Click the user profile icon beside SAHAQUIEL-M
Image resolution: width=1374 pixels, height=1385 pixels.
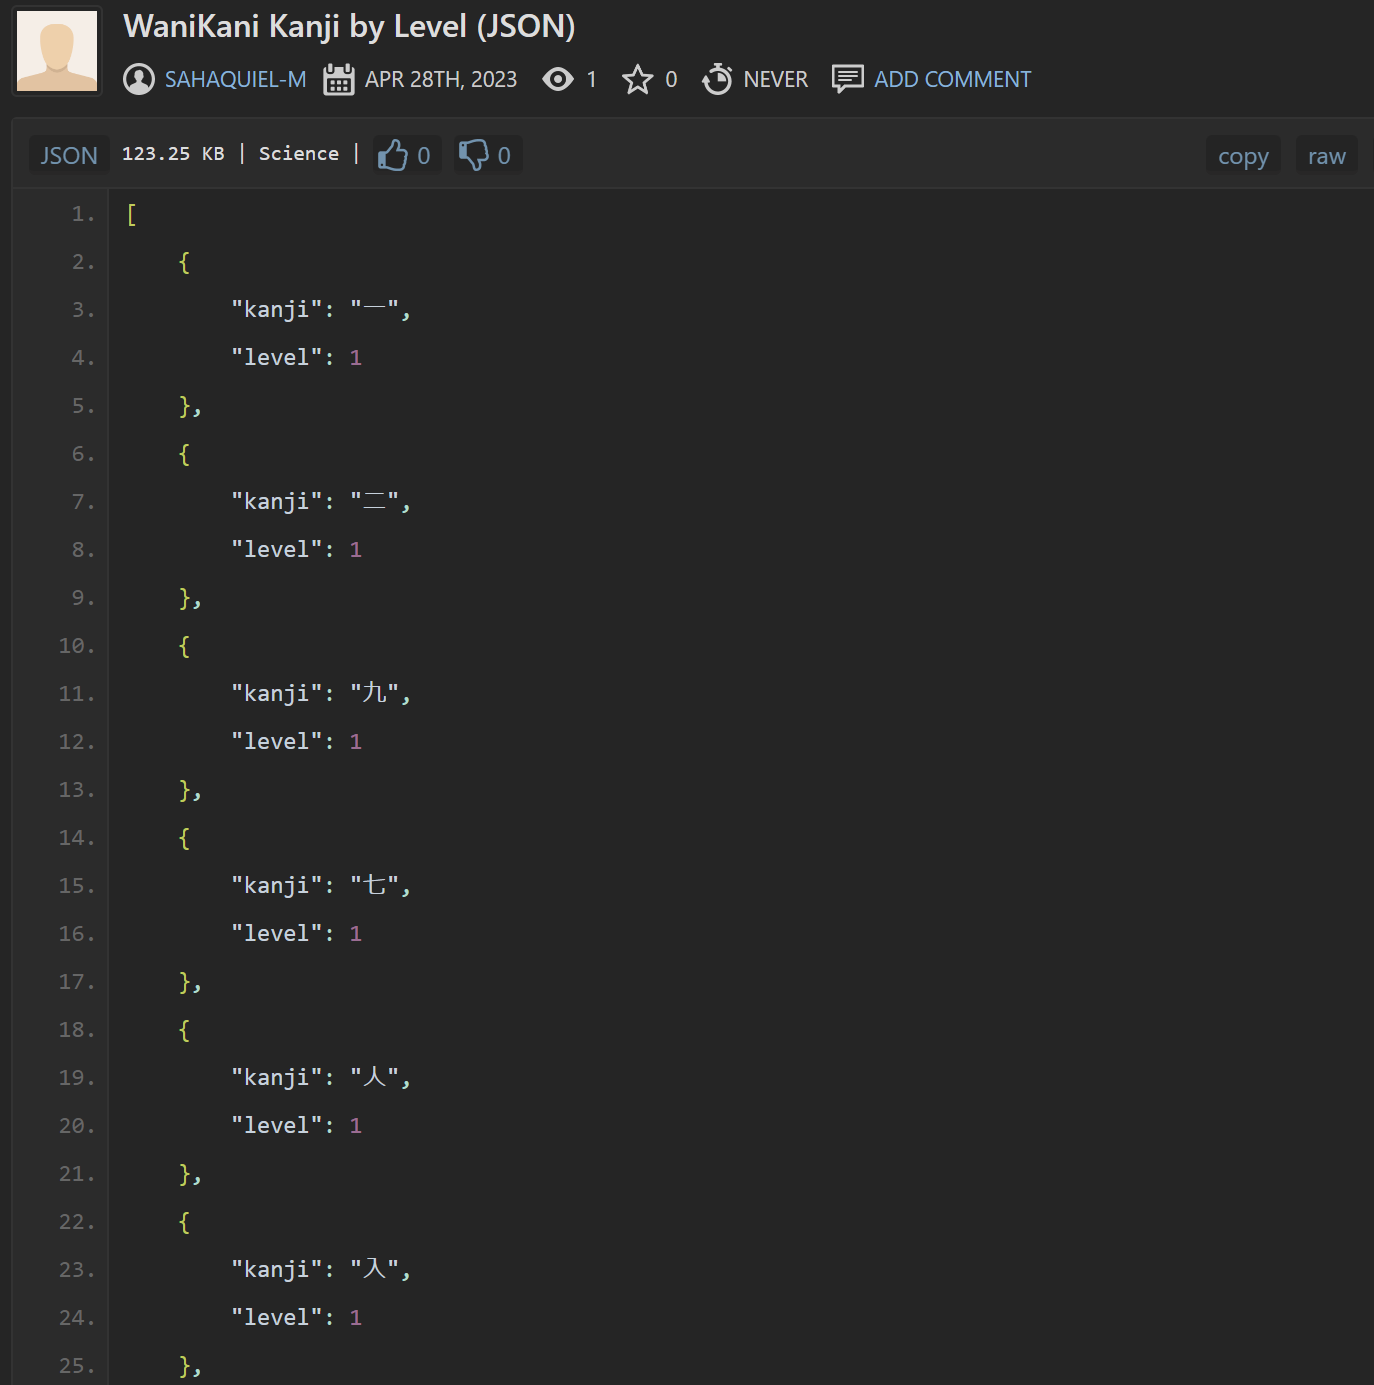[139, 79]
